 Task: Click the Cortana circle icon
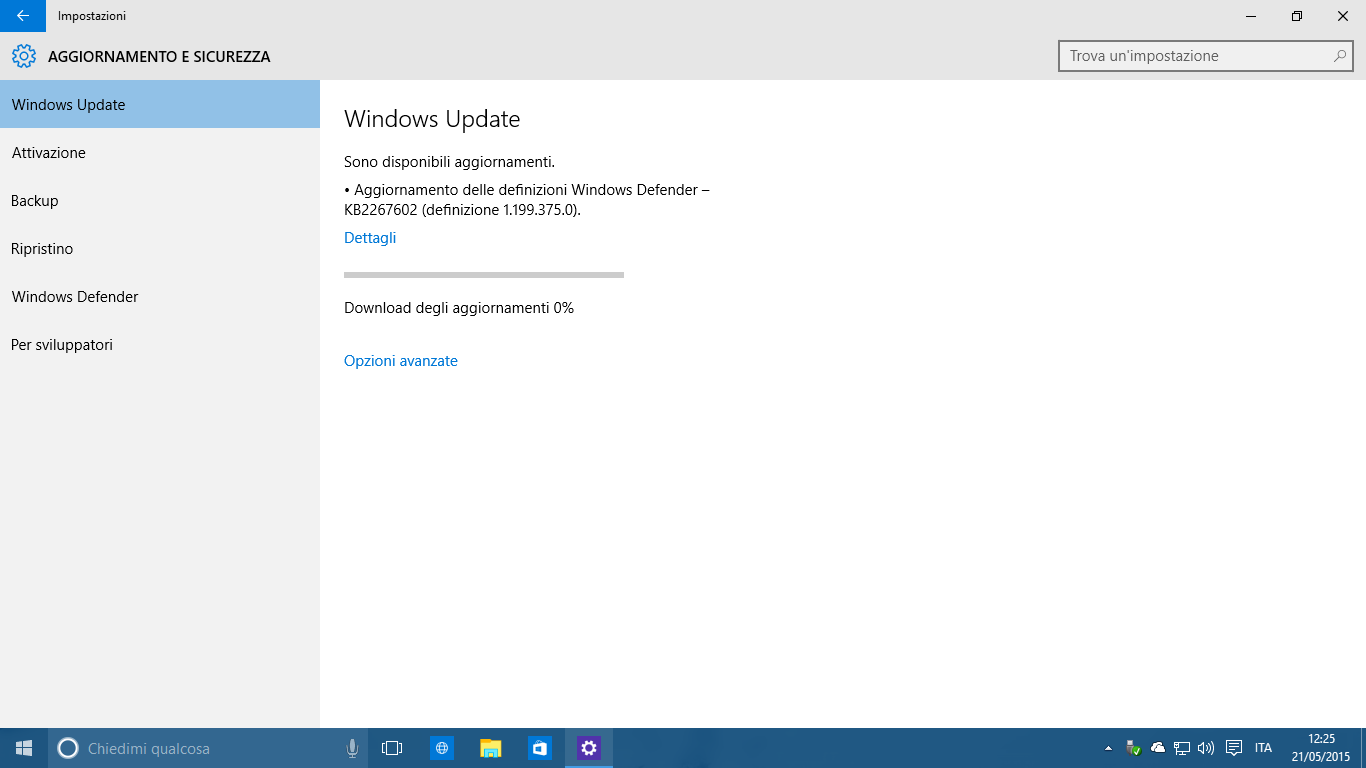coord(68,748)
